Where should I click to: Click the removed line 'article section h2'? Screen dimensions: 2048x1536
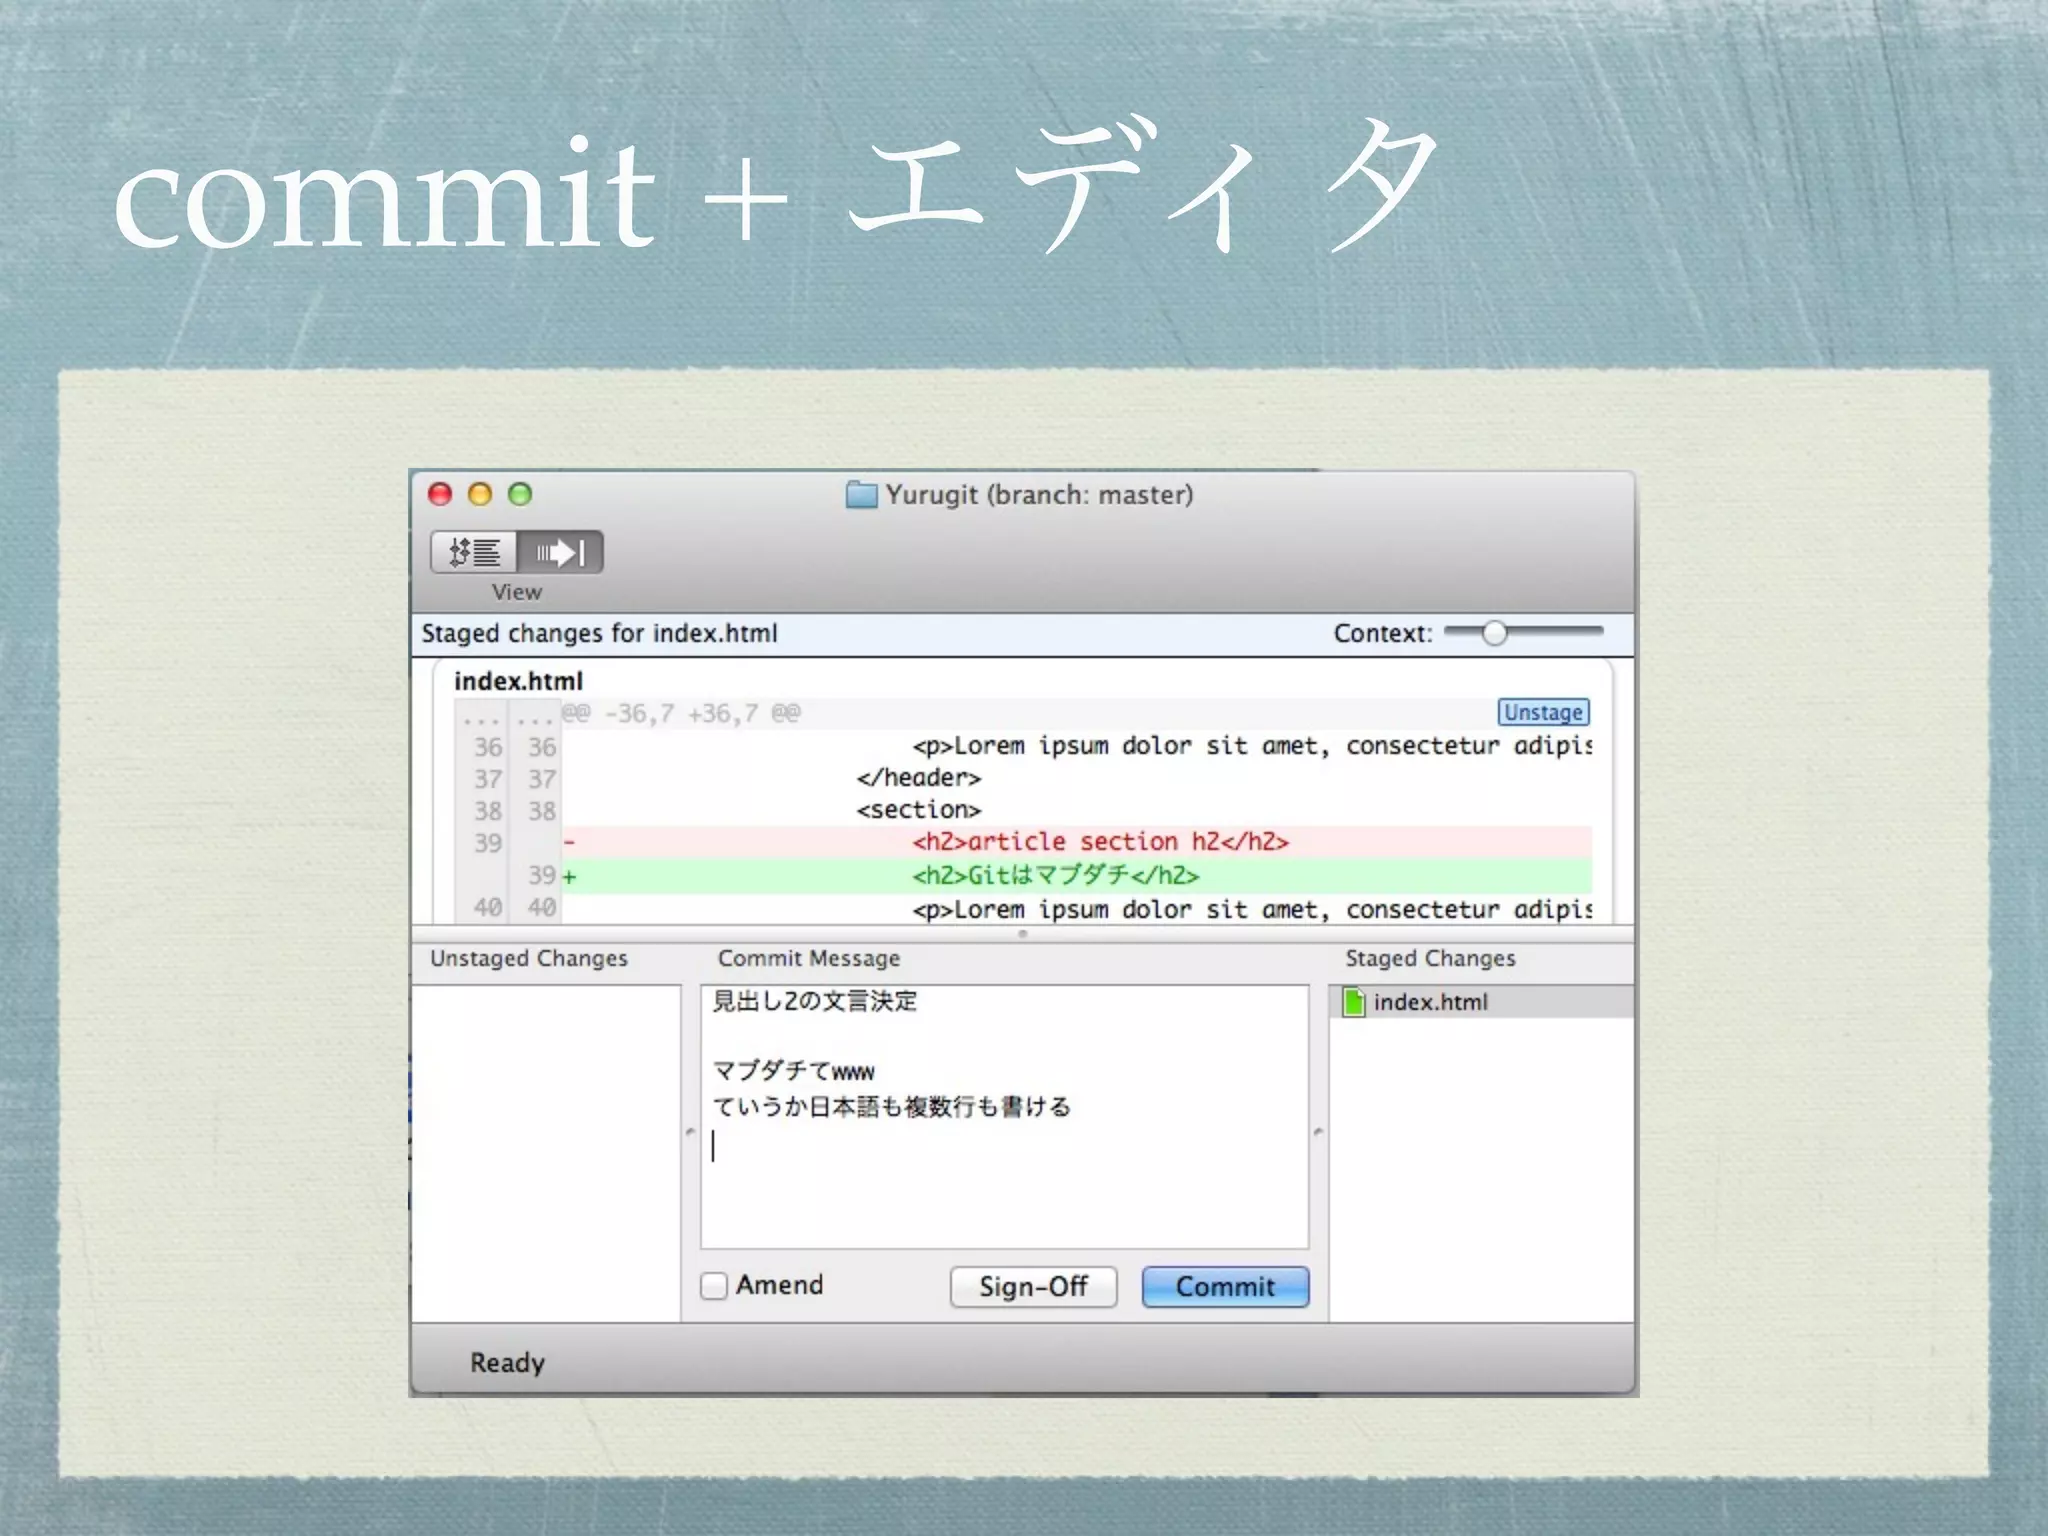[x=1076, y=842]
